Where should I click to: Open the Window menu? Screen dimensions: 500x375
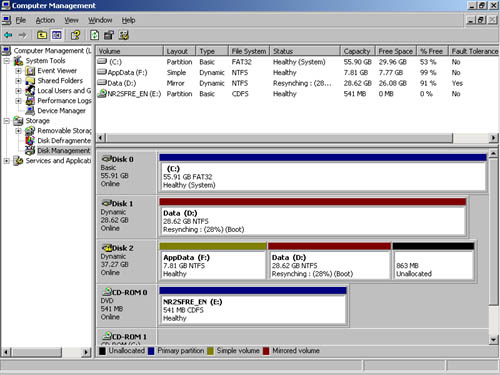coord(100,20)
